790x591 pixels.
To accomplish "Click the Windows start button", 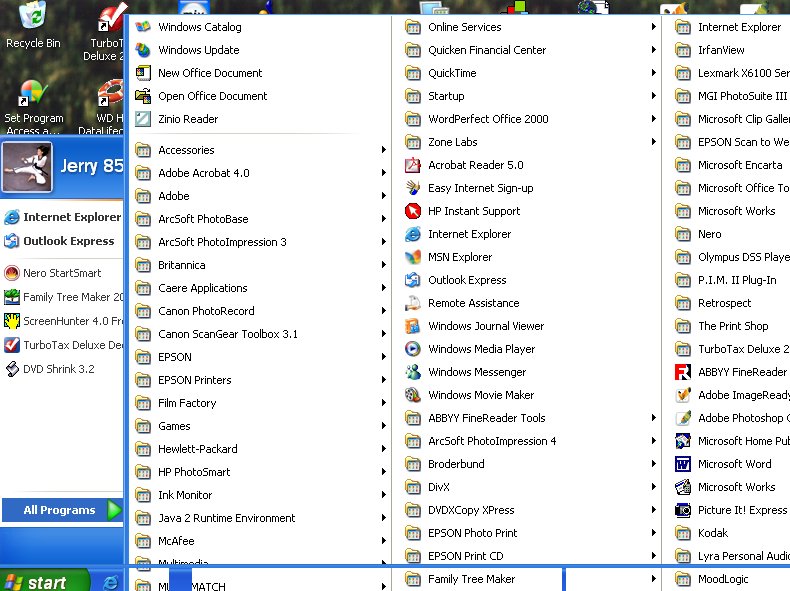I will click(45, 581).
